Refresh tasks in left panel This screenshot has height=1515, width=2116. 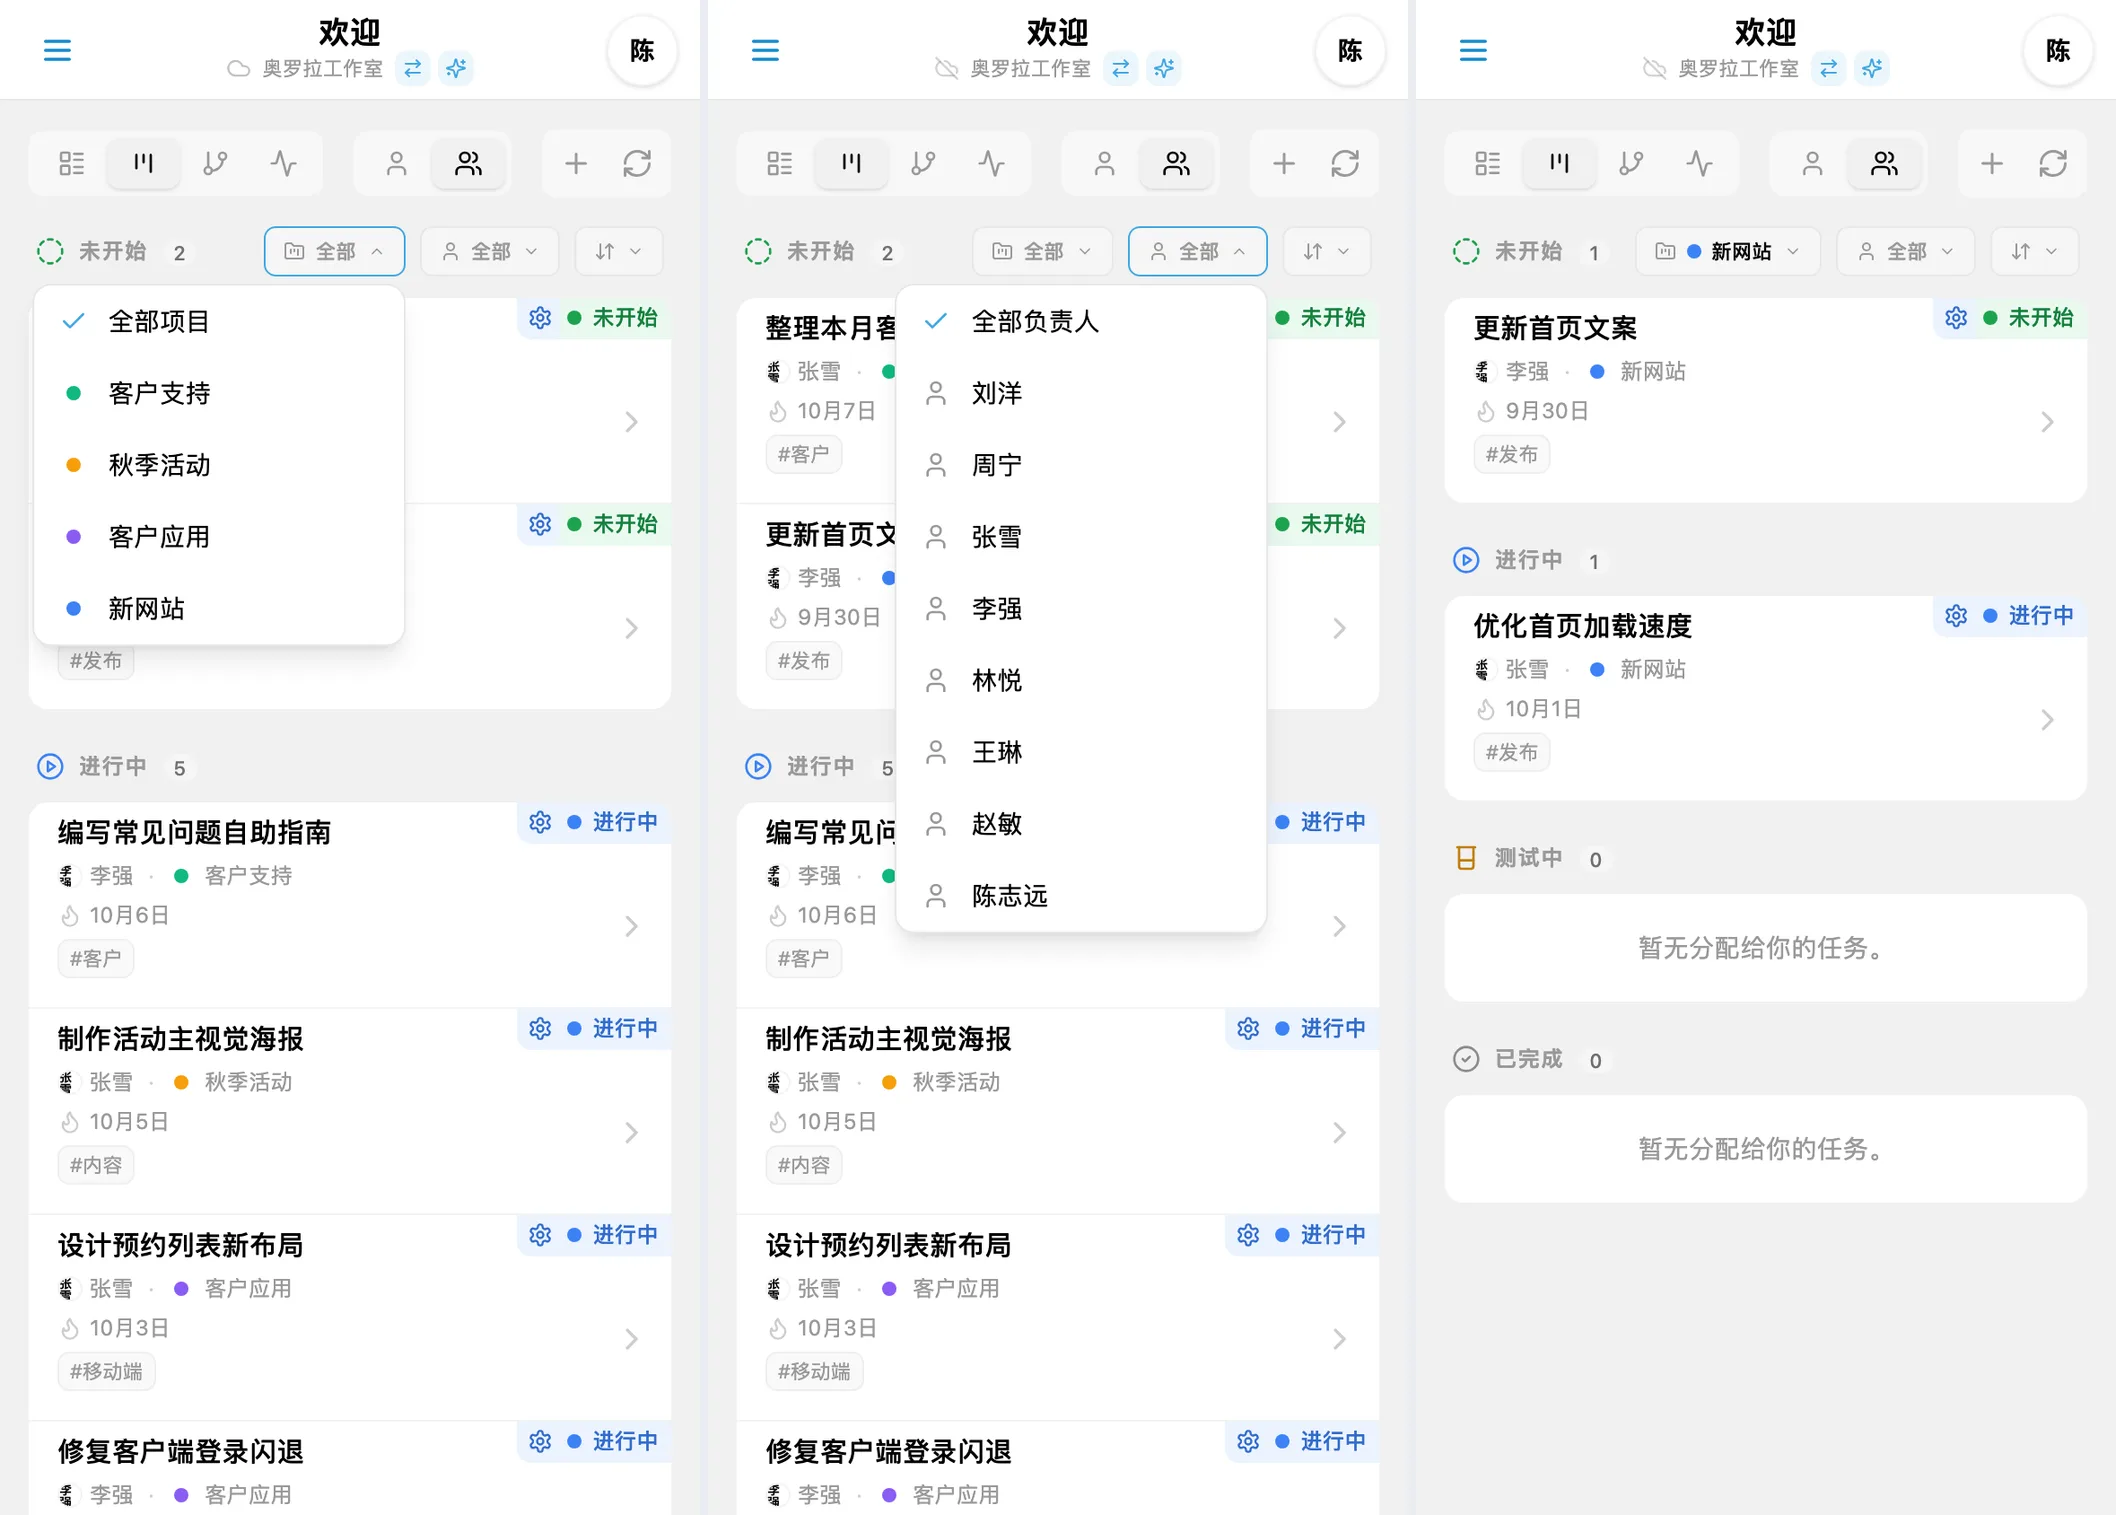tap(637, 163)
